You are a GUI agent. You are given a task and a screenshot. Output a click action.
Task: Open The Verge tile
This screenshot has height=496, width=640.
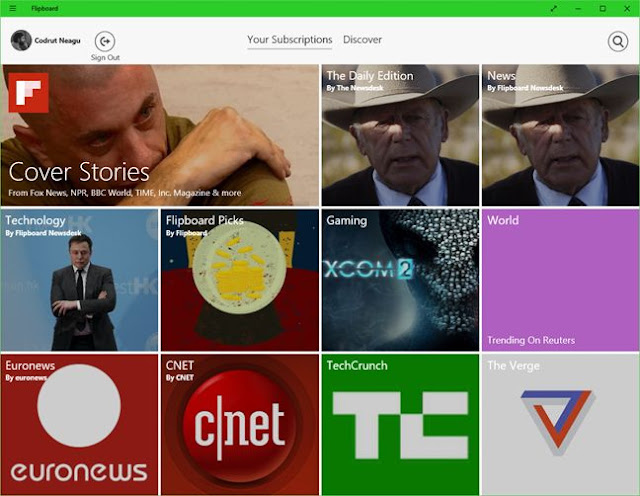[560, 425]
